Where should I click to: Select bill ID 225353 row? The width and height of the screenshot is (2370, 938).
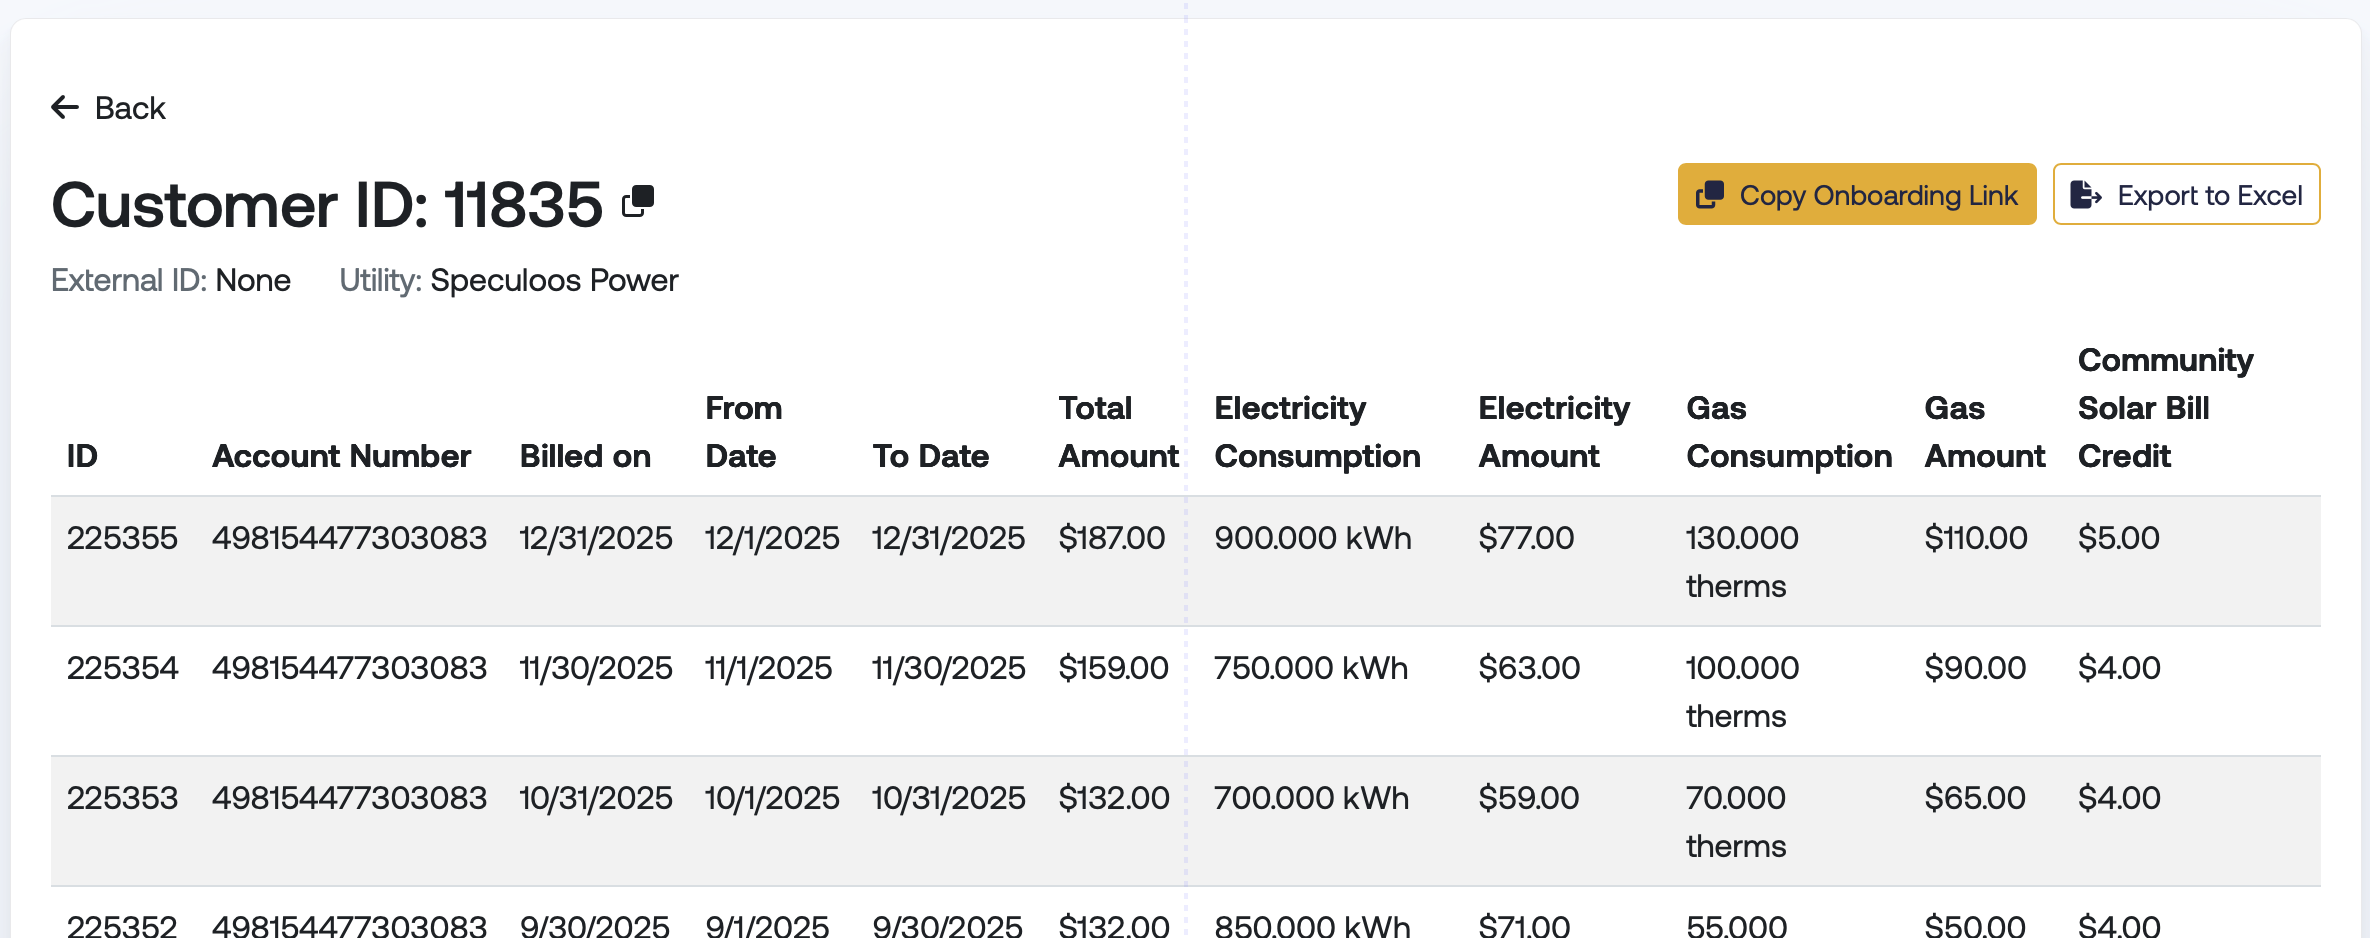point(1185,821)
